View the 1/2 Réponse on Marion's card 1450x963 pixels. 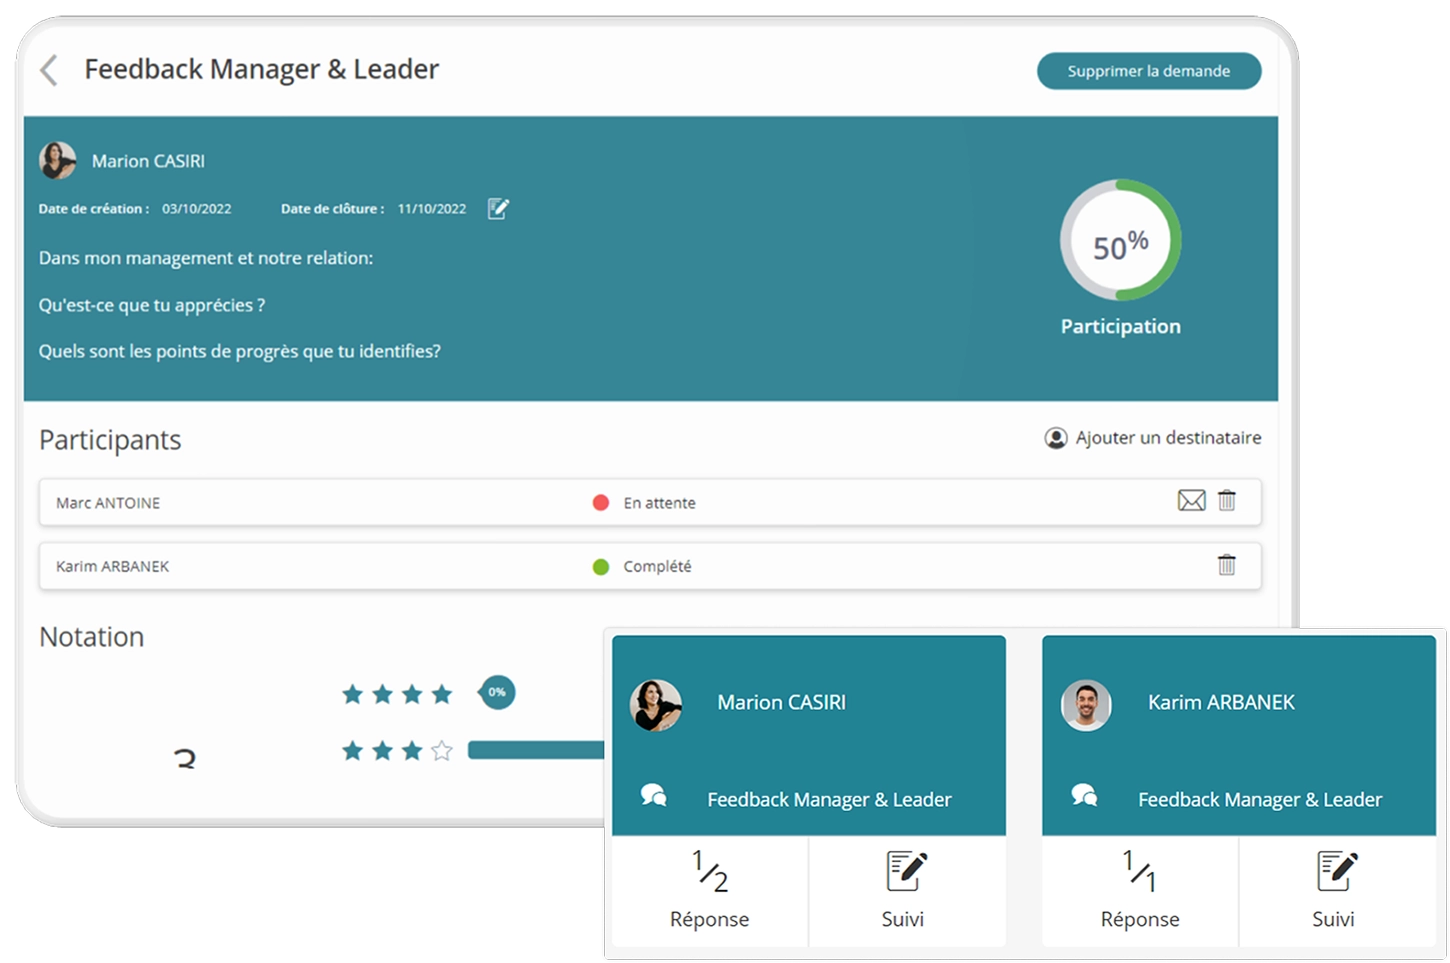(710, 890)
